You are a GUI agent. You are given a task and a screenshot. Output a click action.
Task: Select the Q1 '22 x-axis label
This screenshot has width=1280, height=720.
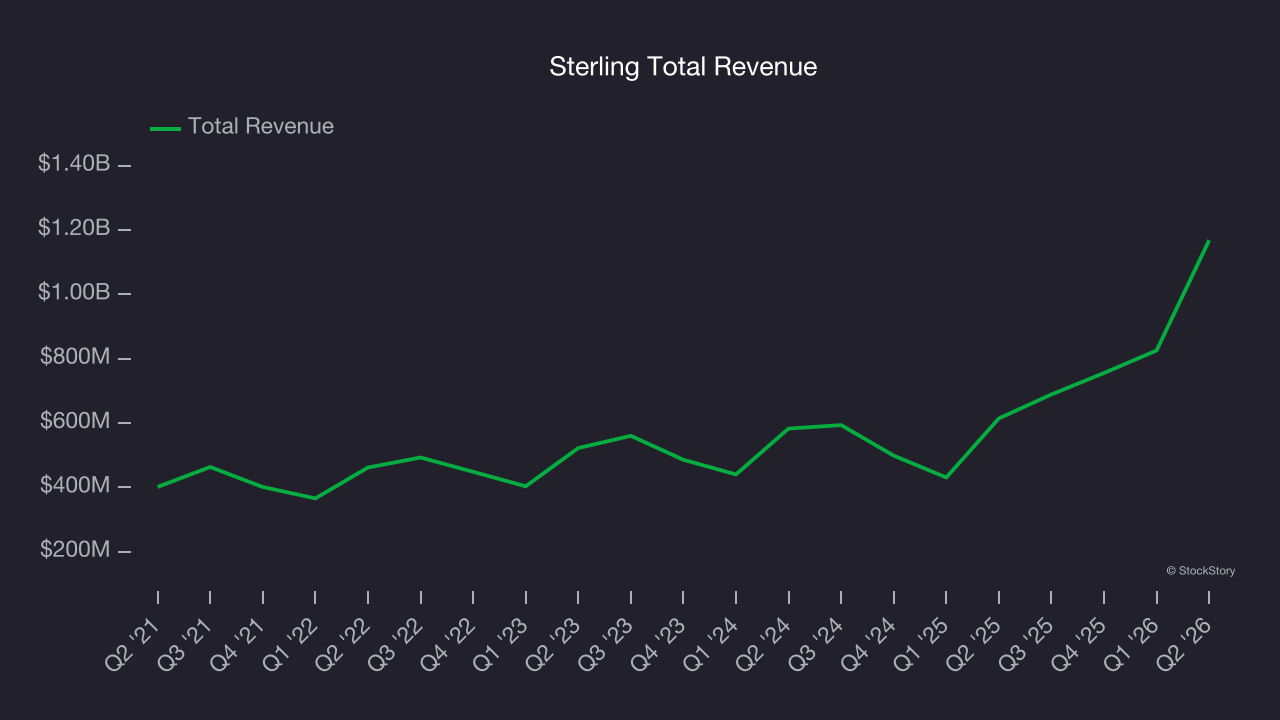291,643
